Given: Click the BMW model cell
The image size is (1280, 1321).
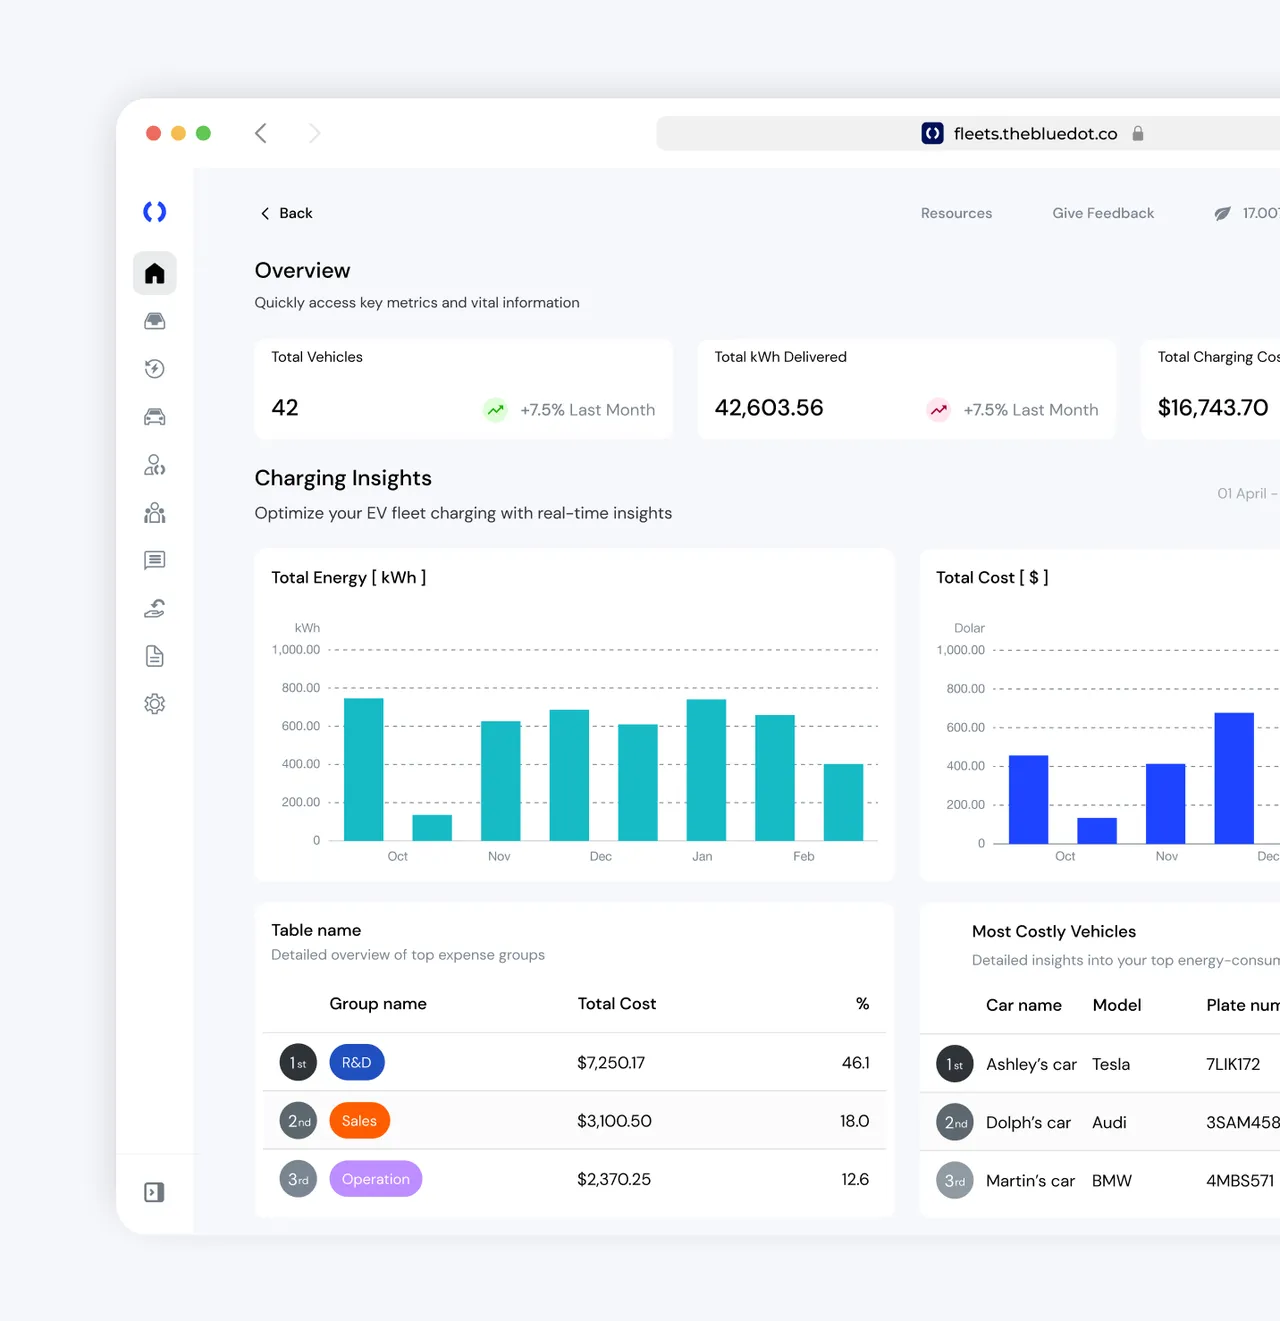Looking at the screenshot, I should click(1112, 1180).
